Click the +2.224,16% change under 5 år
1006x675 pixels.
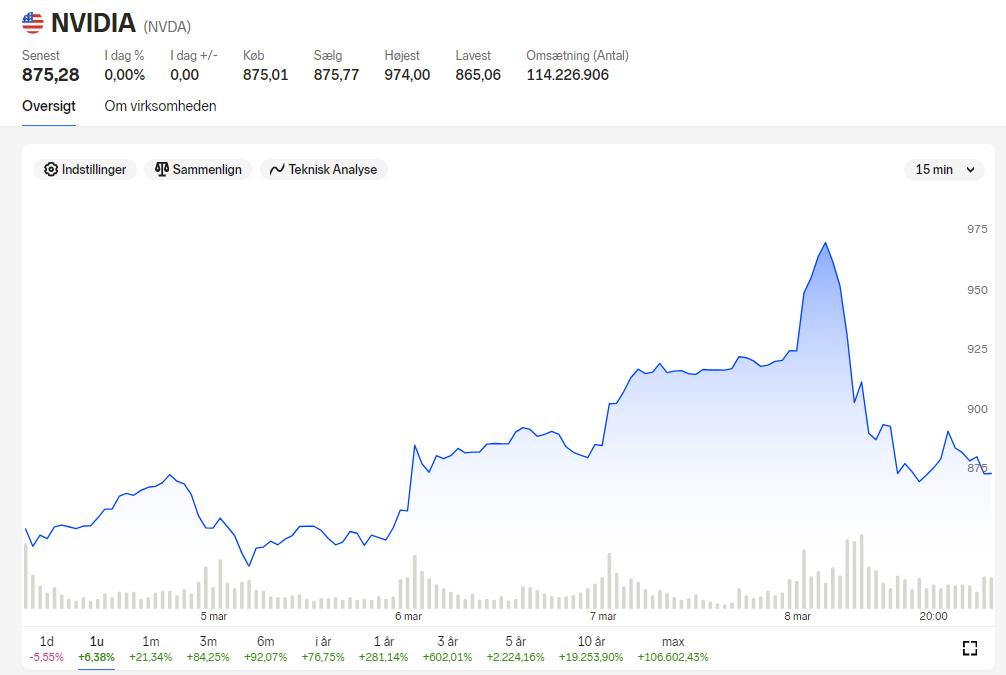(x=515, y=657)
